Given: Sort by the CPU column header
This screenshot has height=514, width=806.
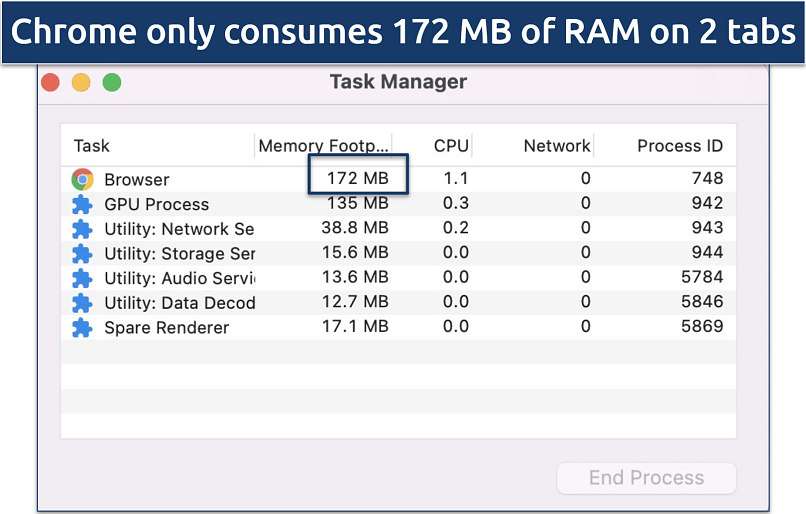Looking at the screenshot, I should (451, 146).
